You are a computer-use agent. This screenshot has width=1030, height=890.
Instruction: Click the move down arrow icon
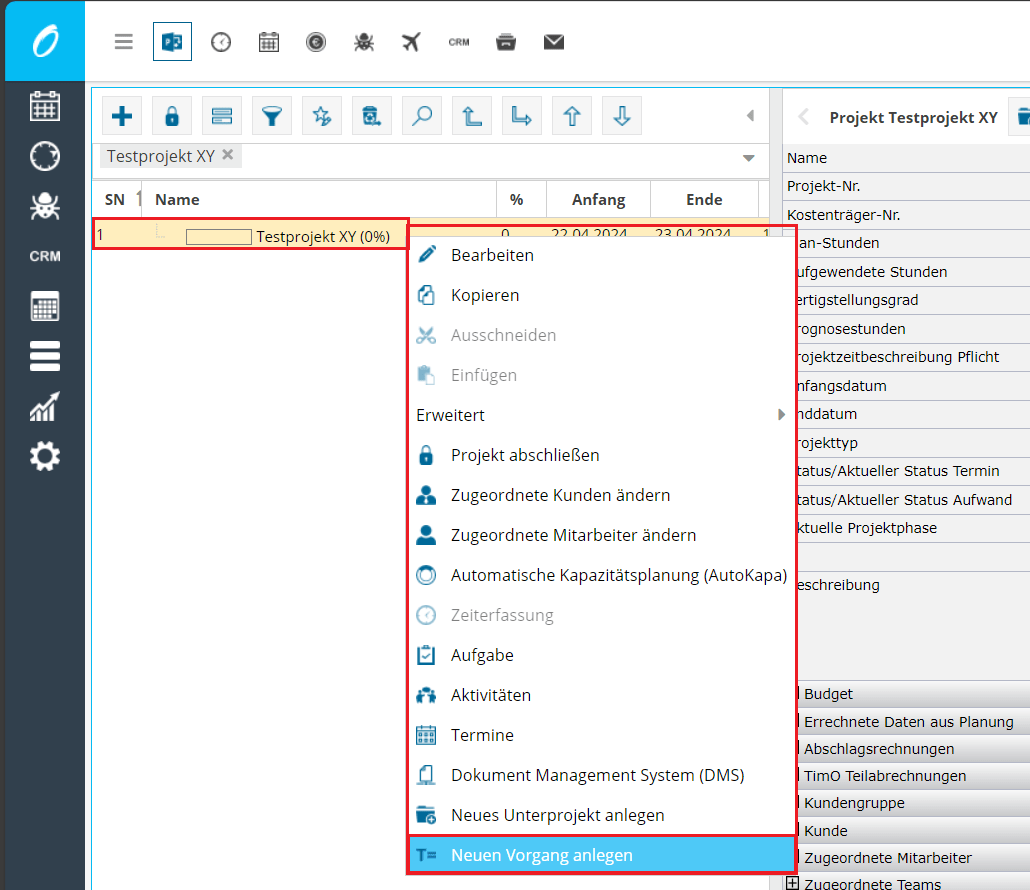click(x=622, y=116)
